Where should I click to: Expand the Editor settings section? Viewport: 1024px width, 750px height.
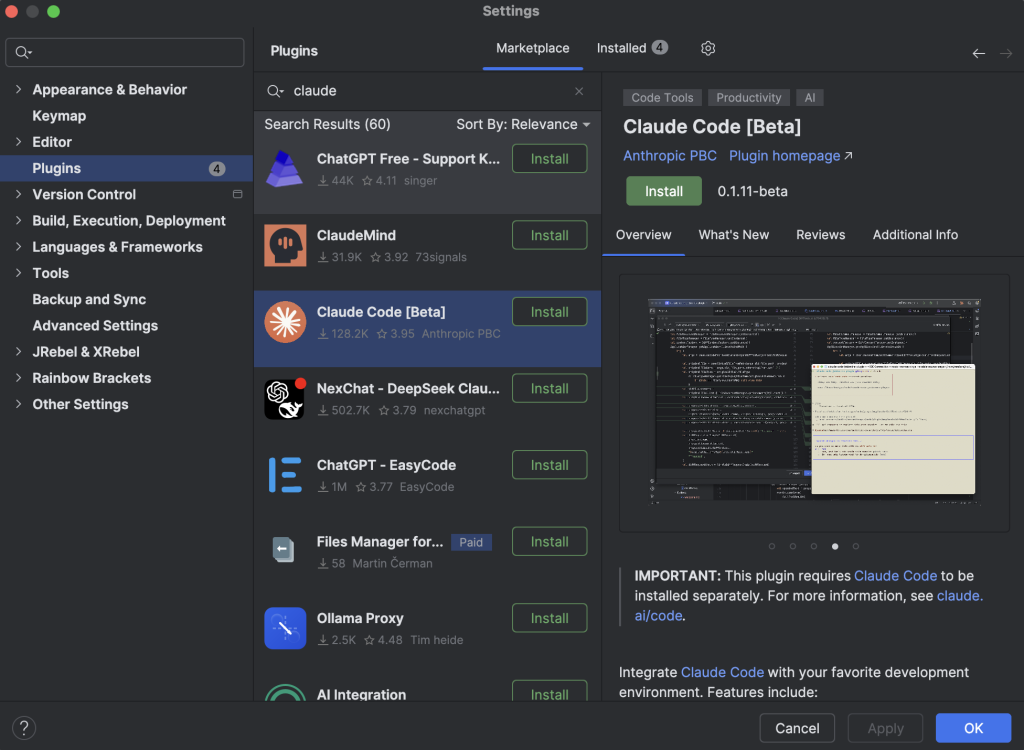(x=18, y=141)
